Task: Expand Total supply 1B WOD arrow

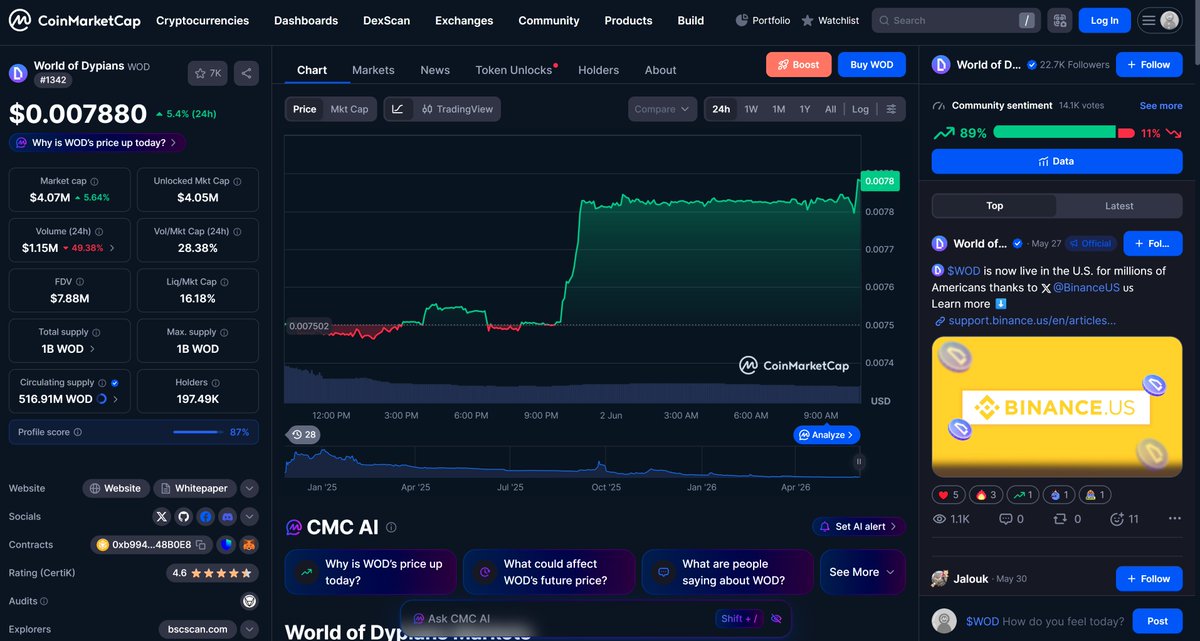Action: (x=93, y=349)
